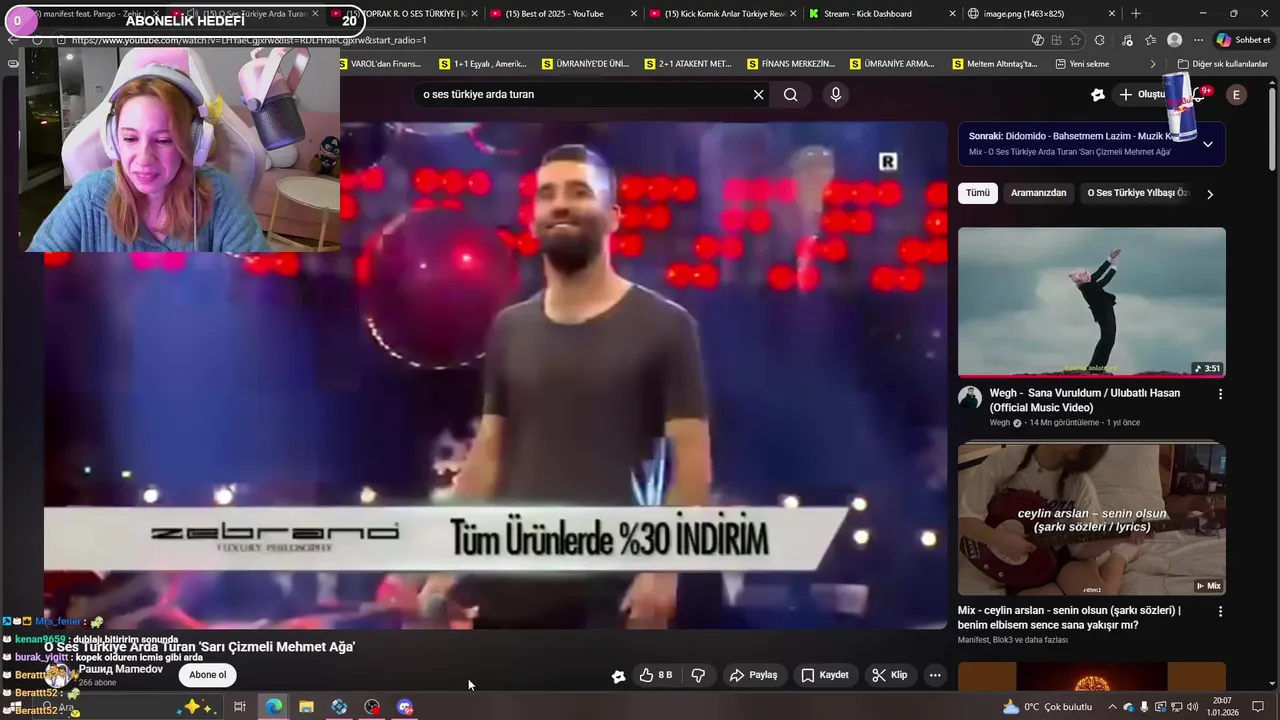This screenshot has height=720, width=1280.
Task: Open Wegh 'Sana Vuruldum' video thumbnail
Action: tap(1092, 302)
